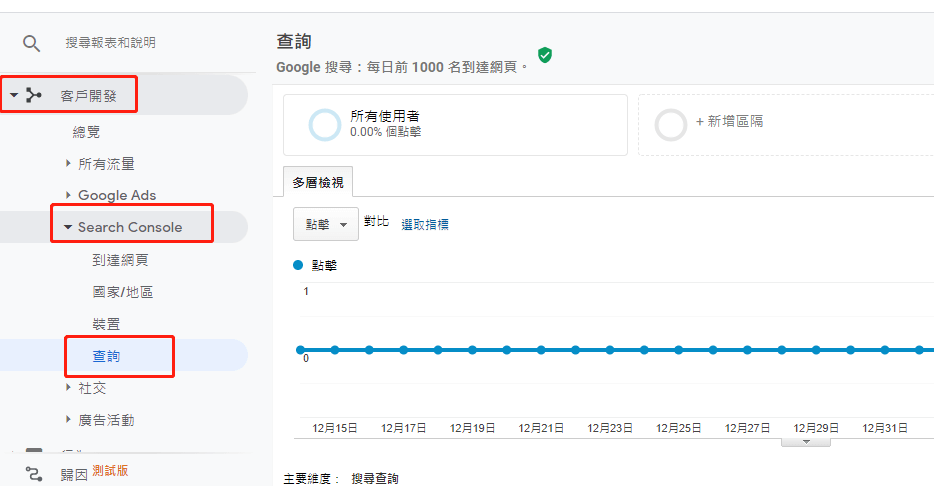Open the 國家/地區 report
Viewport: 934px width, 486px height.
(122, 292)
